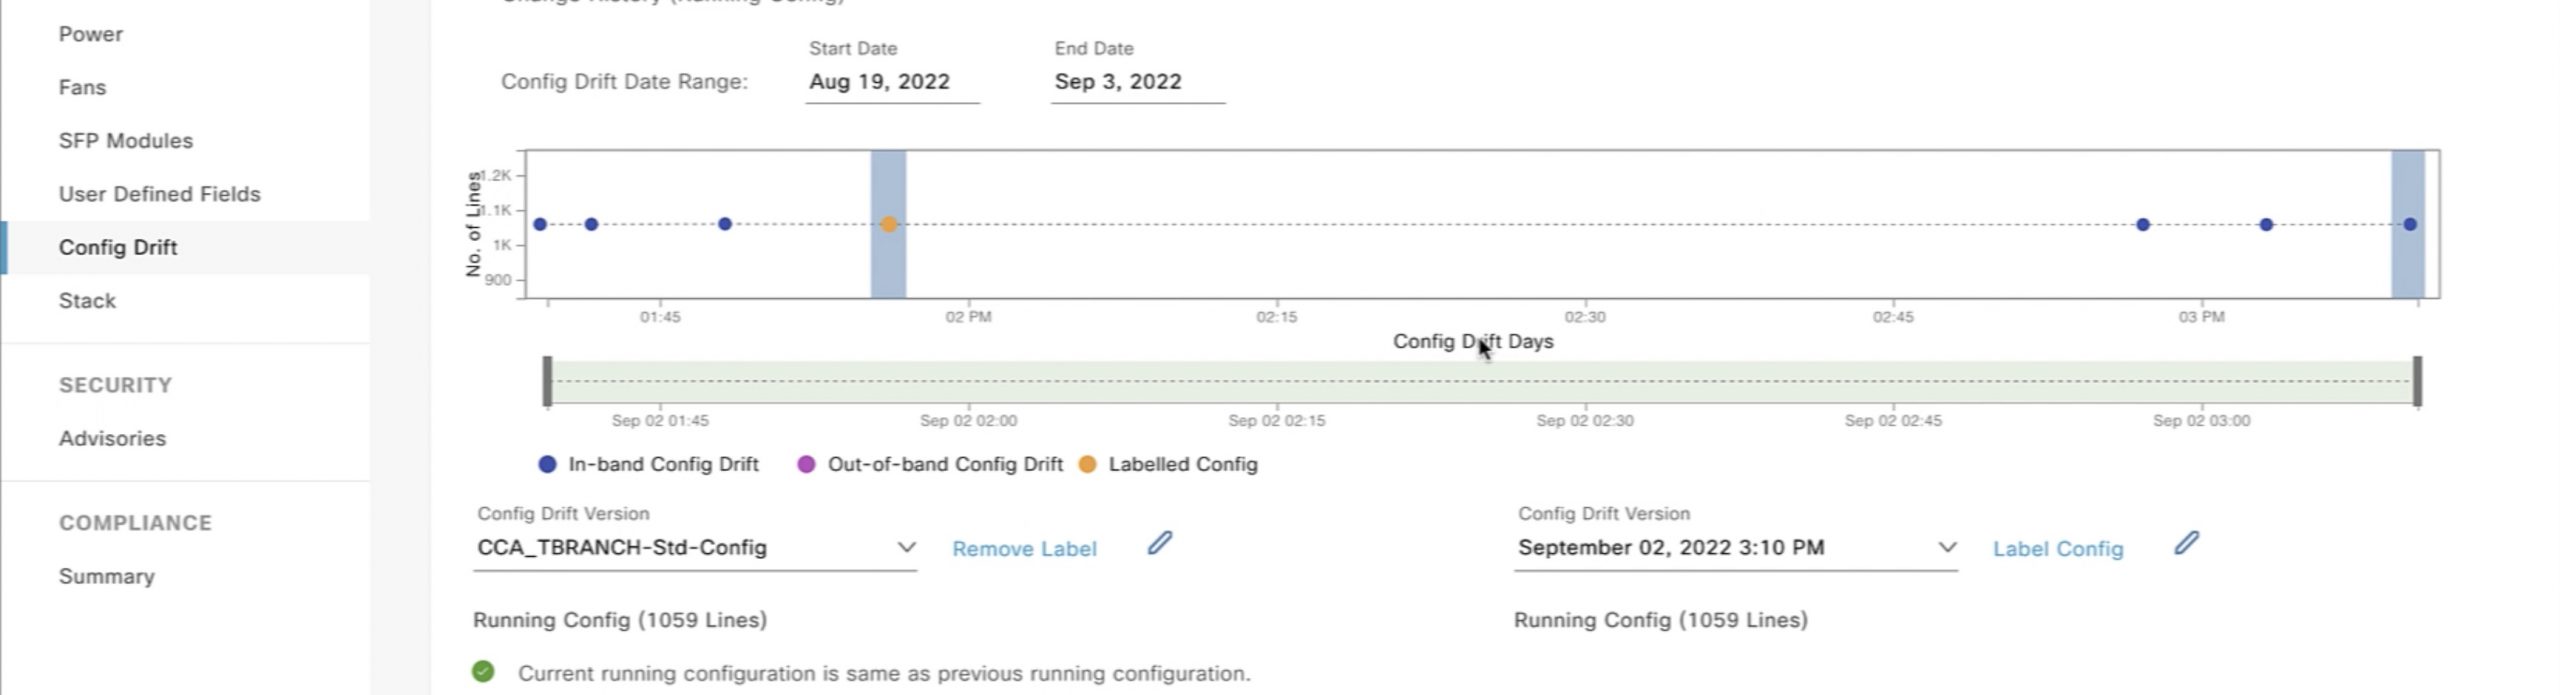2560x695 pixels.
Task: Toggle the In-band Config Drift legend dot
Action: click(547, 464)
